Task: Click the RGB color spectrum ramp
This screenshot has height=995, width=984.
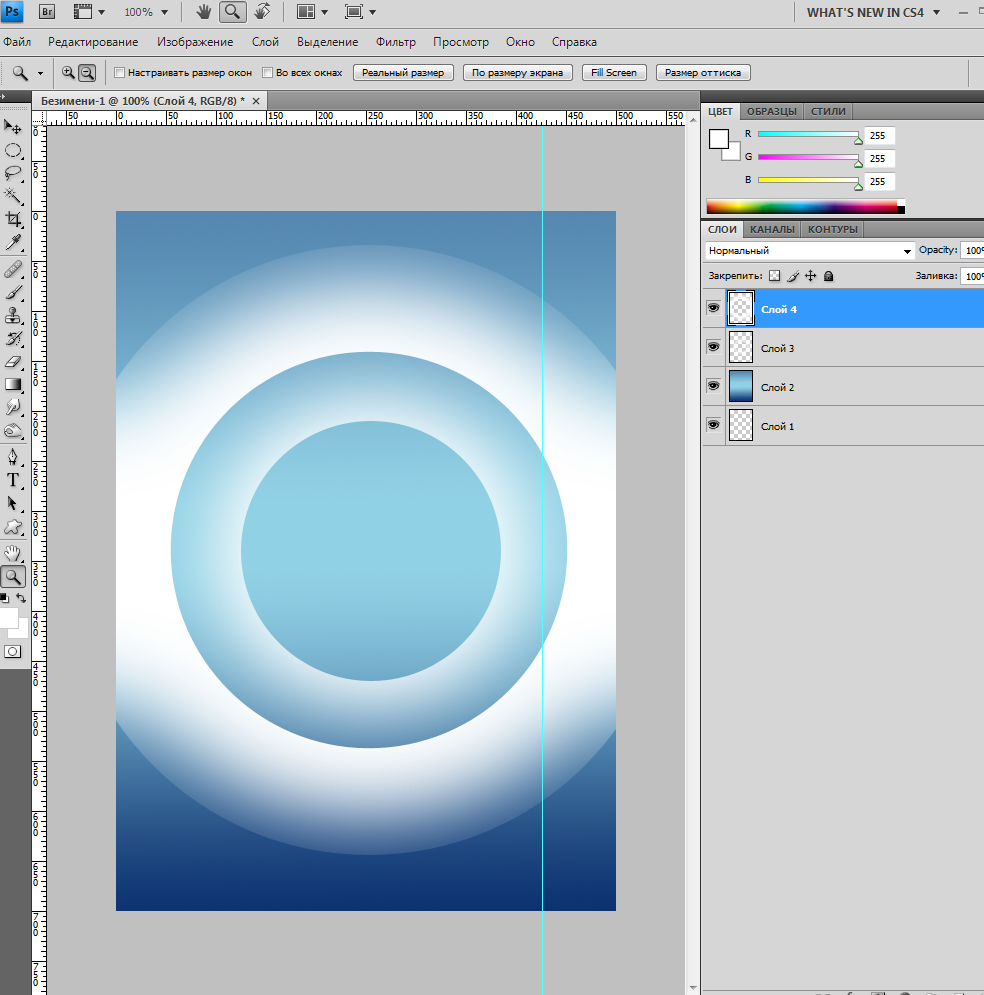Action: click(x=802, y=207)
